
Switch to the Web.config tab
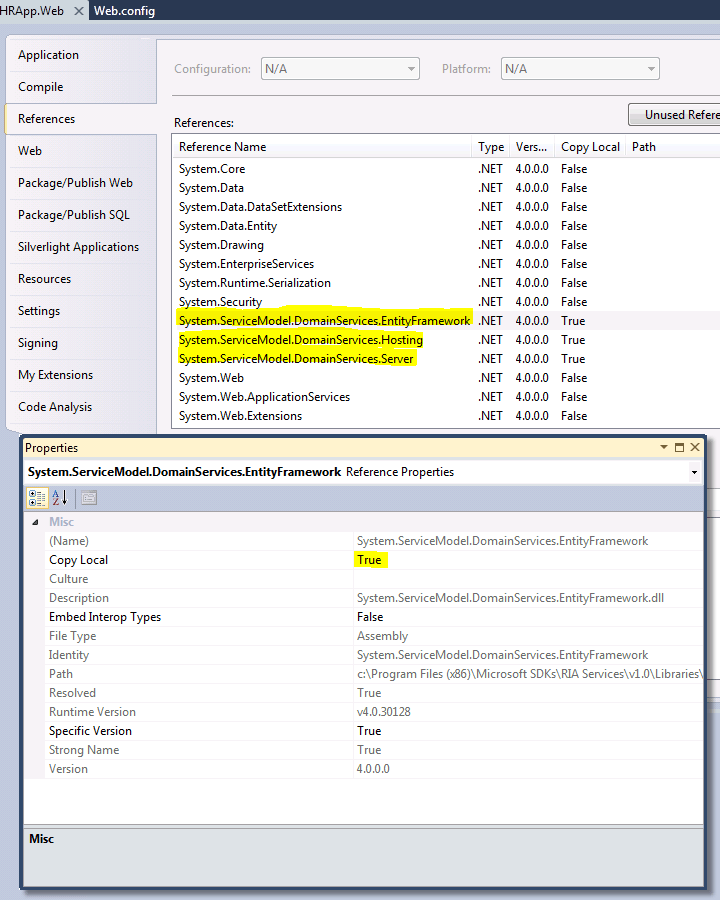(124, 11)
